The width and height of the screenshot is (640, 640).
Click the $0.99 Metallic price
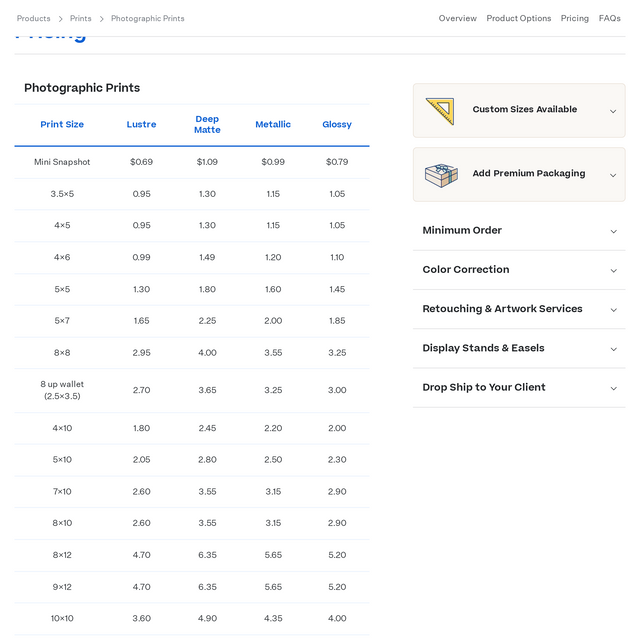273,162
